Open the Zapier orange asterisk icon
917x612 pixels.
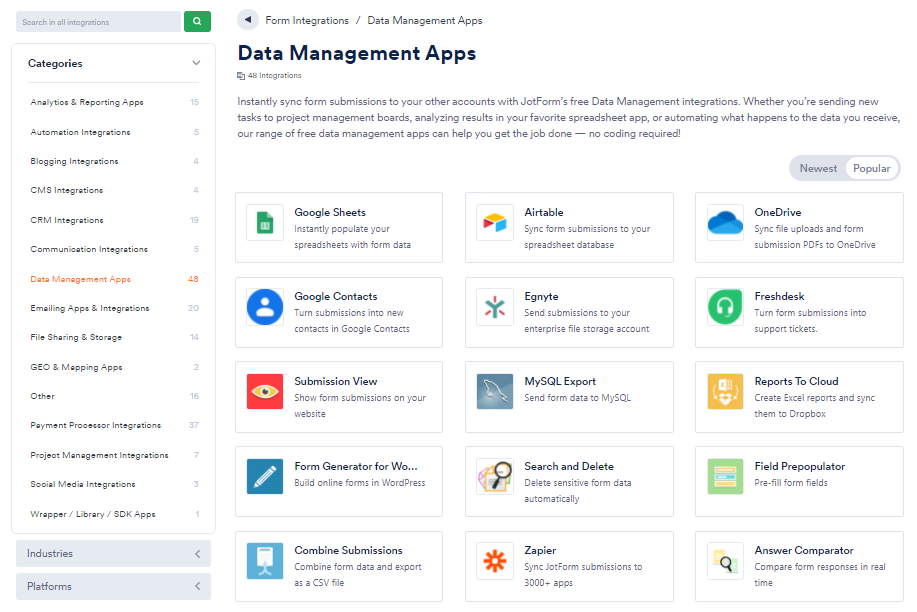tap(495, 561)
